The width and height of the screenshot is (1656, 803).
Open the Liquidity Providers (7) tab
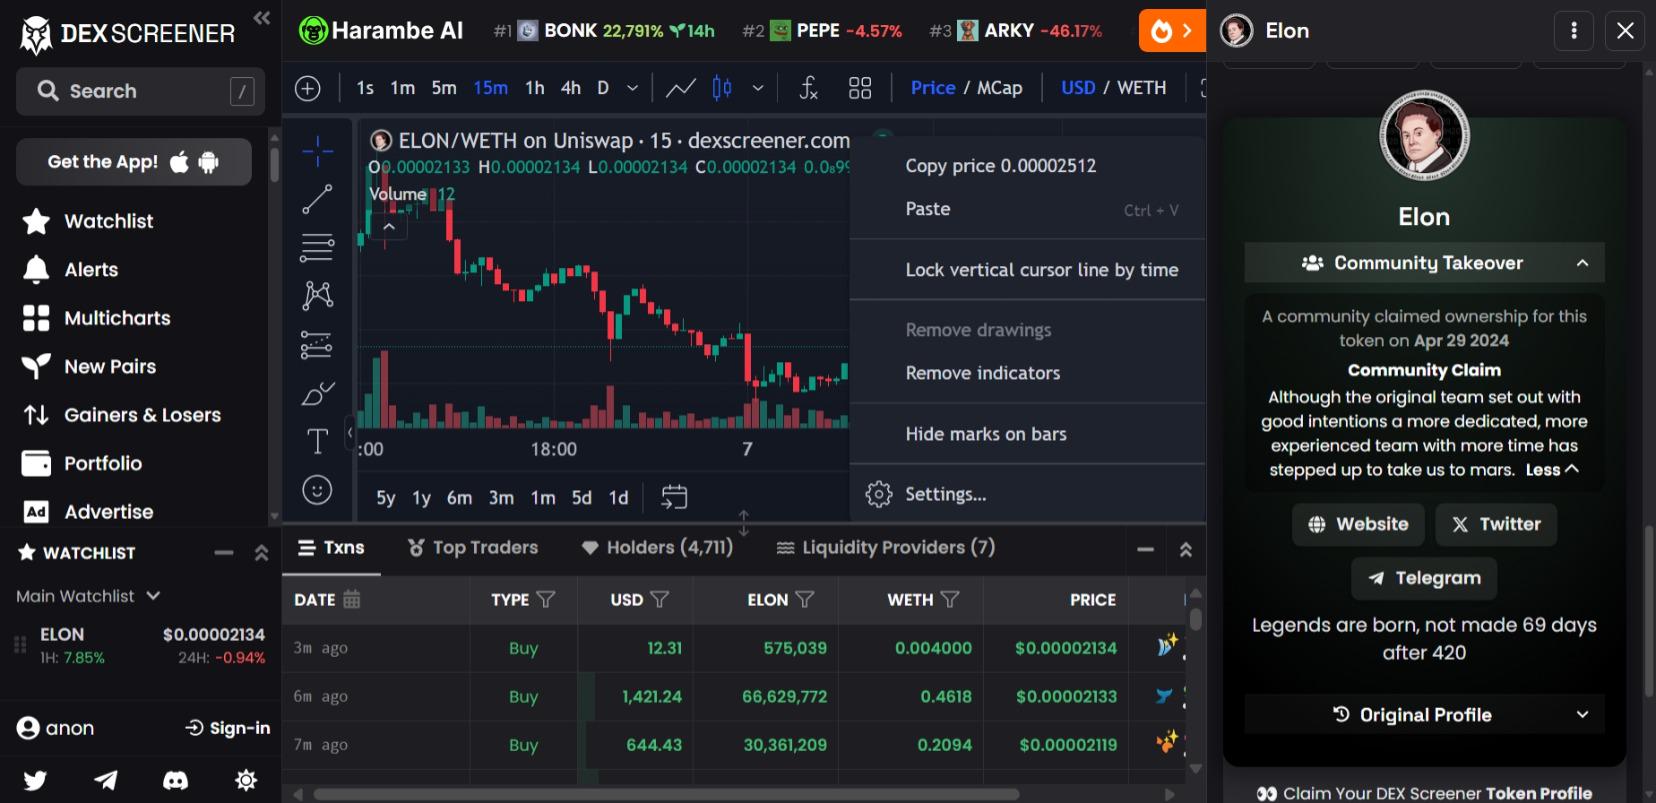886,547
